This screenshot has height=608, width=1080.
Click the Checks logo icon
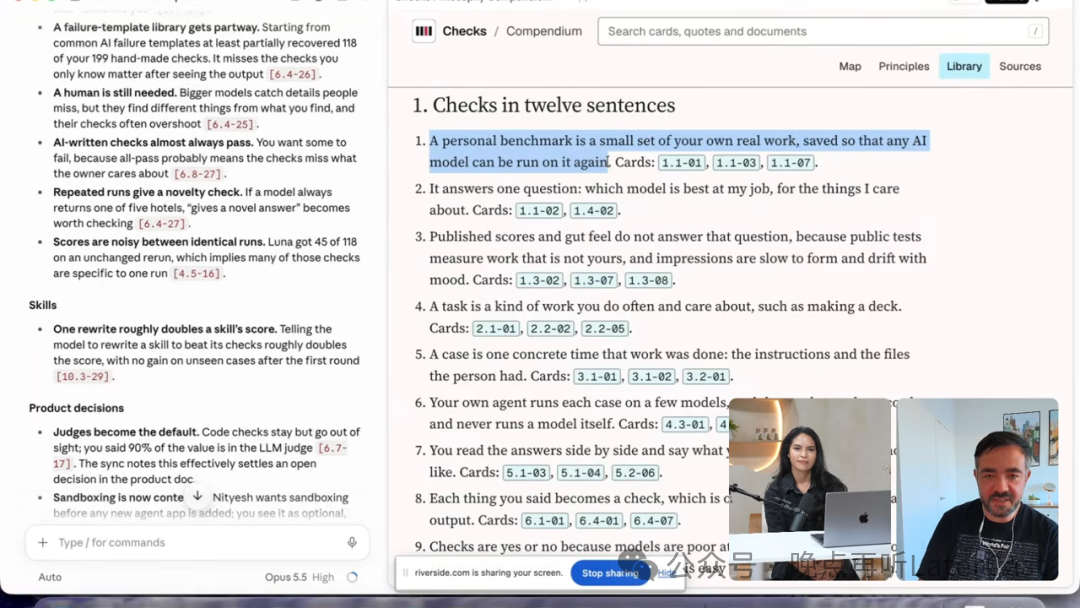pyautogui.click(x=424, y=31)
